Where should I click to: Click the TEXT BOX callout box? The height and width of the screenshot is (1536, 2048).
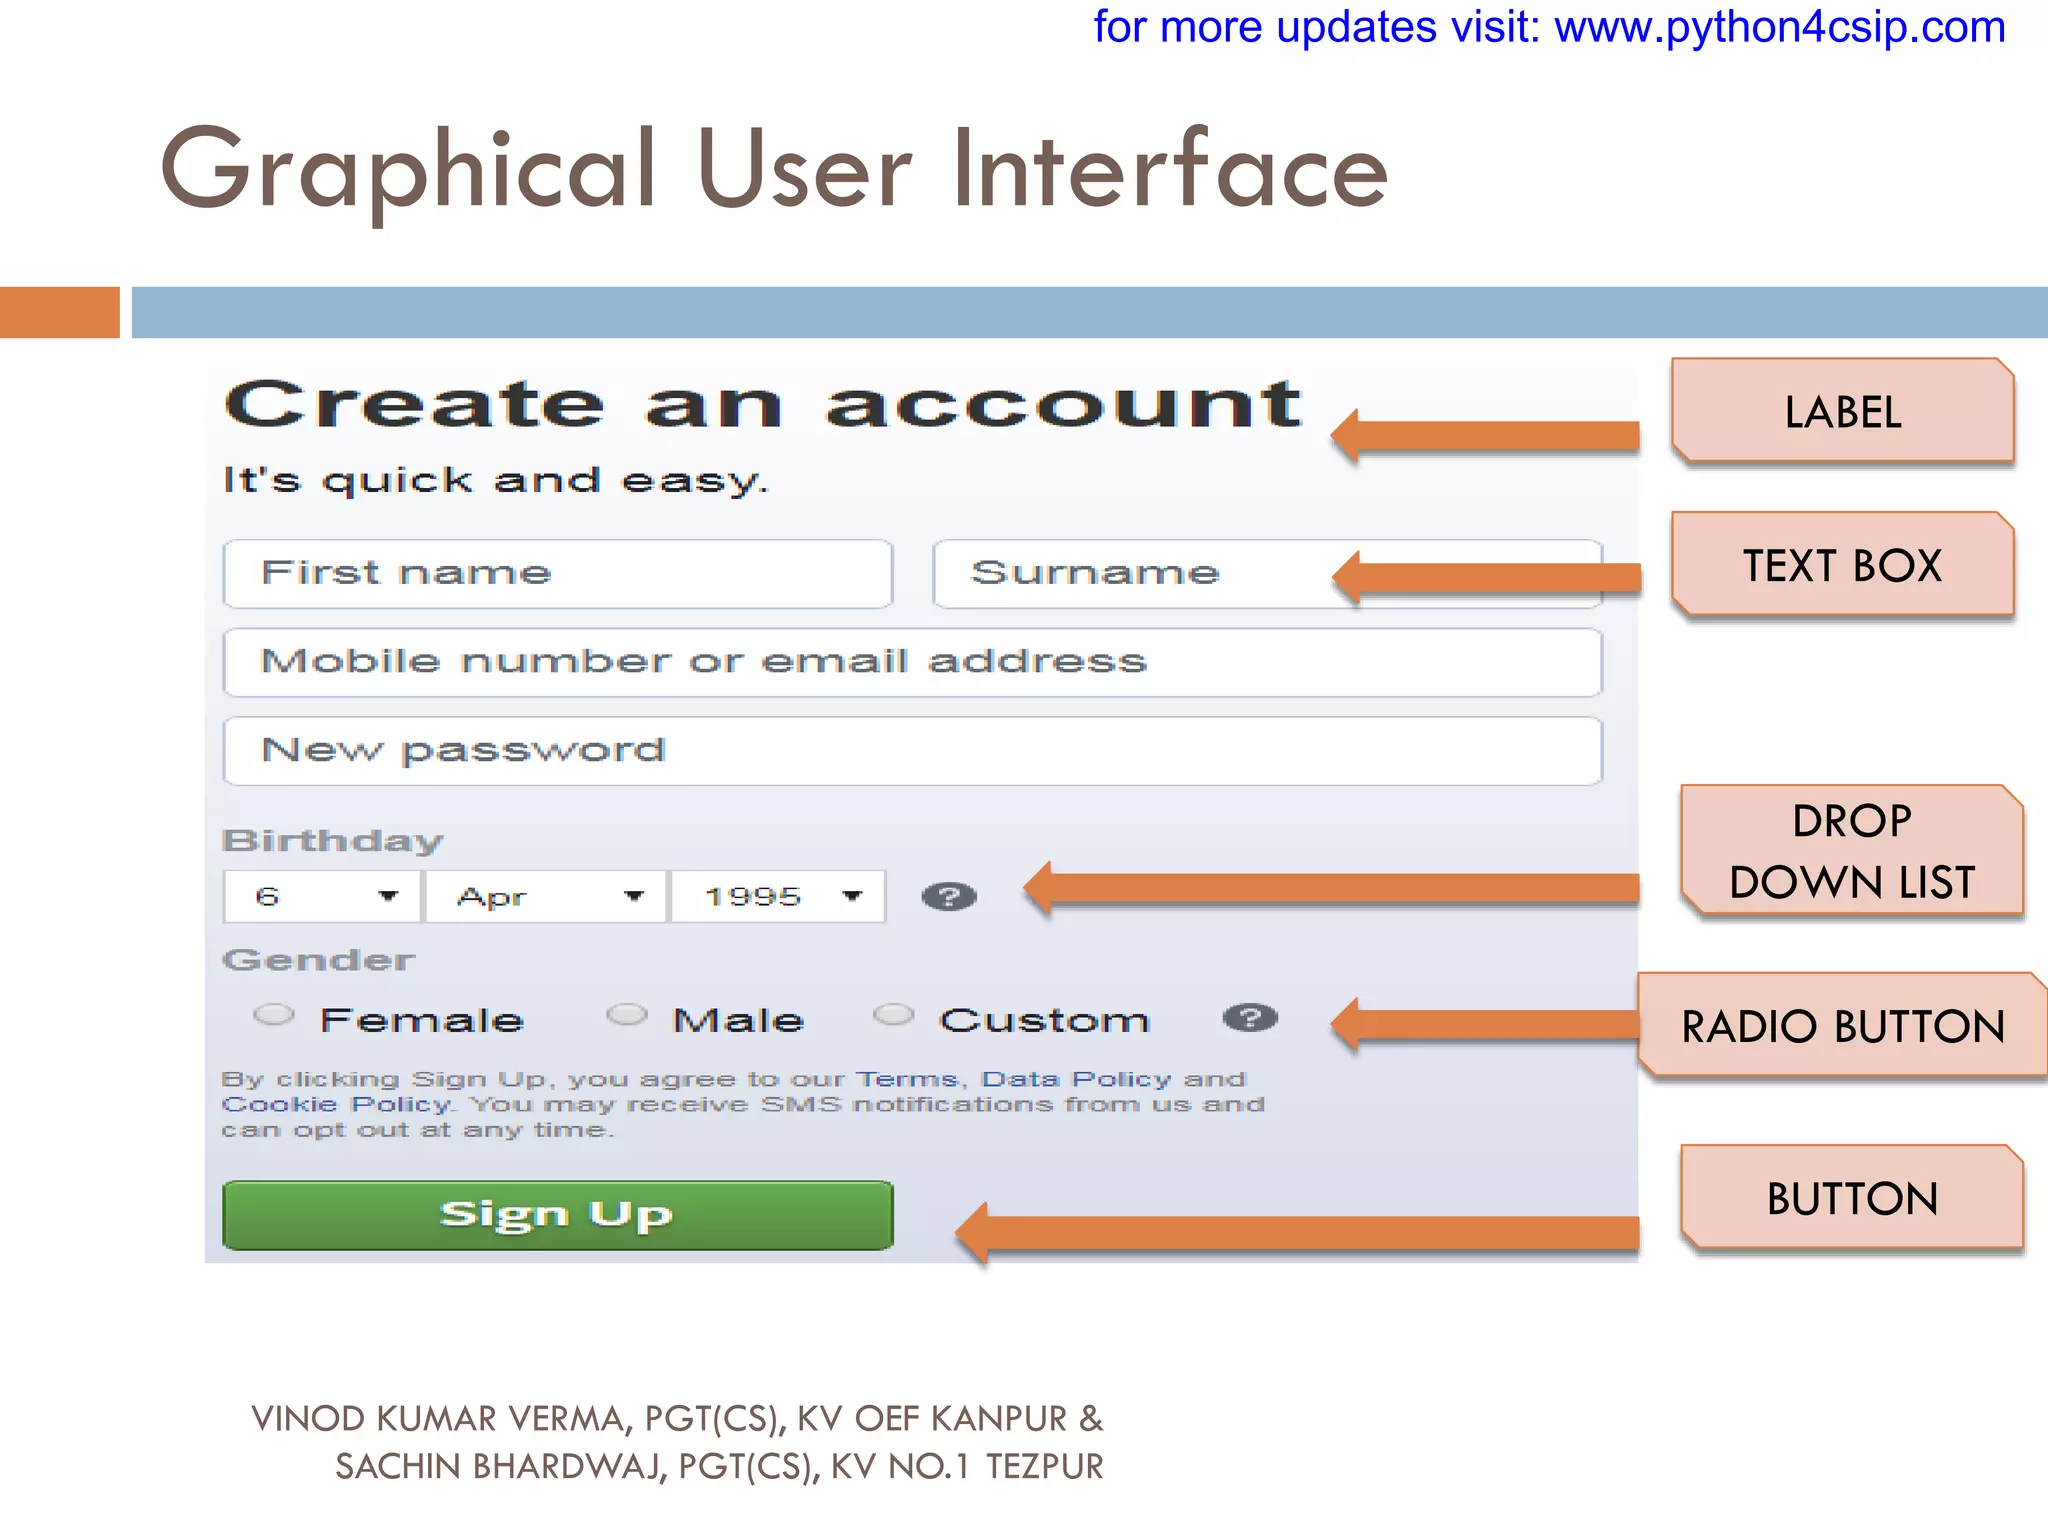[x=1843, y=566]
